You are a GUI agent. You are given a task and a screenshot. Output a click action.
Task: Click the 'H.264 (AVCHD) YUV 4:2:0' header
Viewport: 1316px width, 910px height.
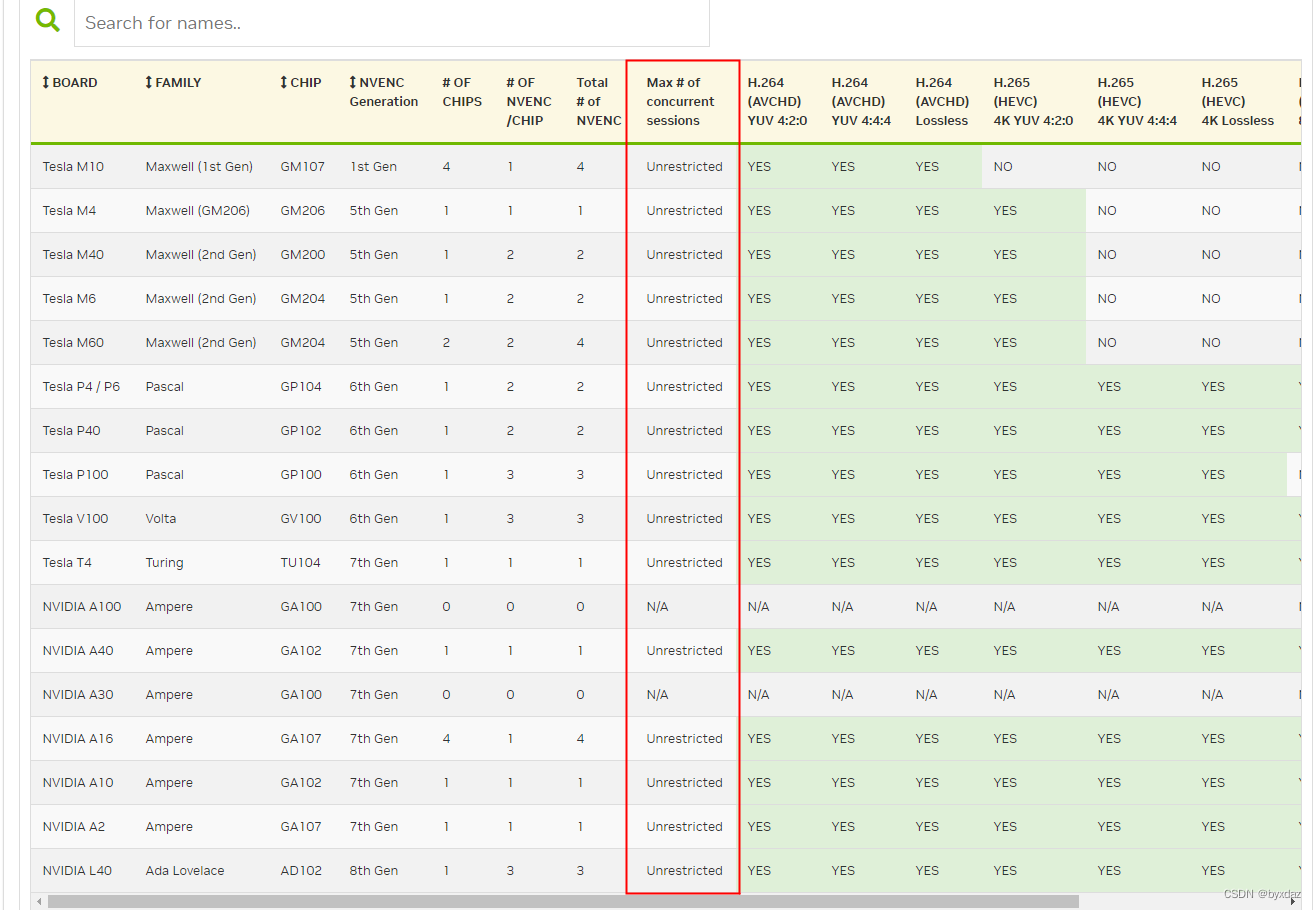coord(776,101)
